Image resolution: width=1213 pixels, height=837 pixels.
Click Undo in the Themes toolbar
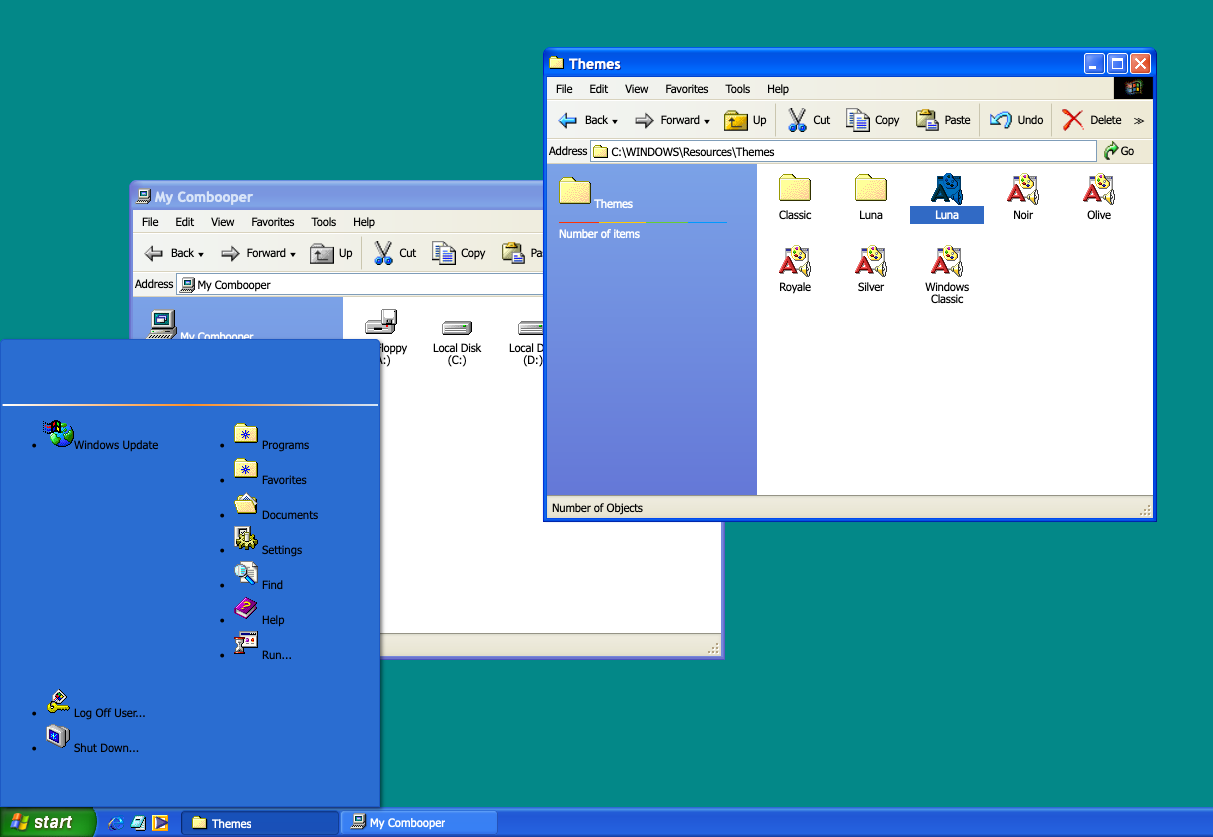pos(1017,120)
